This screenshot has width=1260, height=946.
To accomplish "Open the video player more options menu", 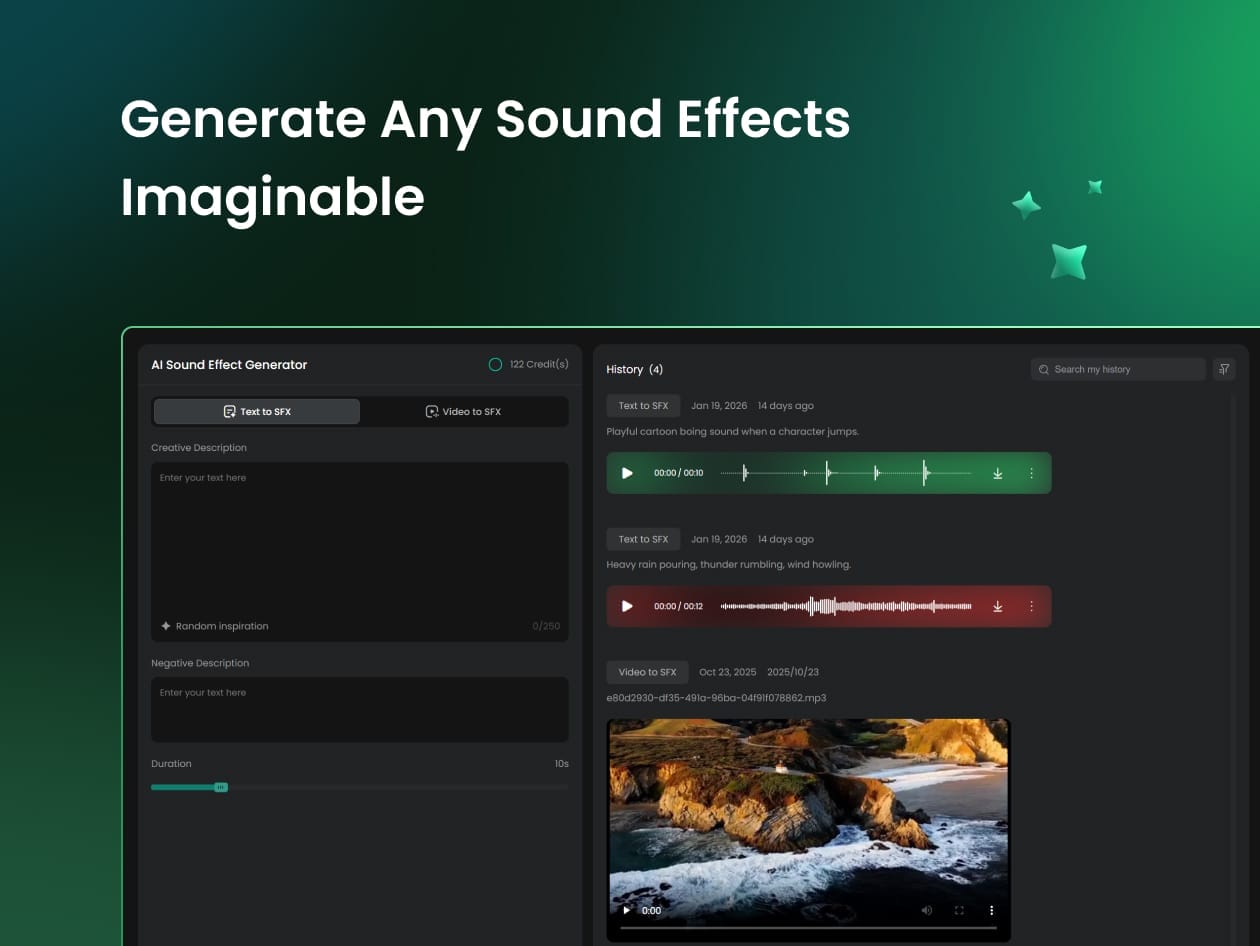I will (992, 910).
